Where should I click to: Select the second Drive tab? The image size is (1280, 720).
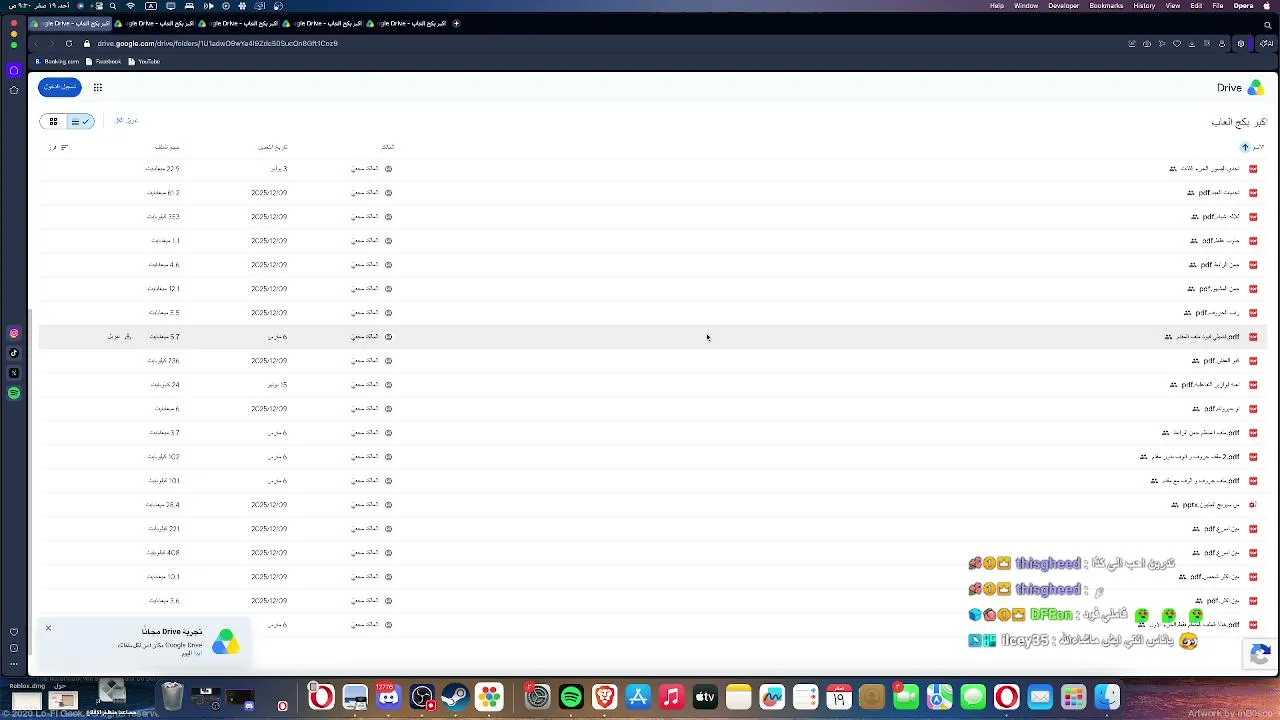[x=154, y=23]
